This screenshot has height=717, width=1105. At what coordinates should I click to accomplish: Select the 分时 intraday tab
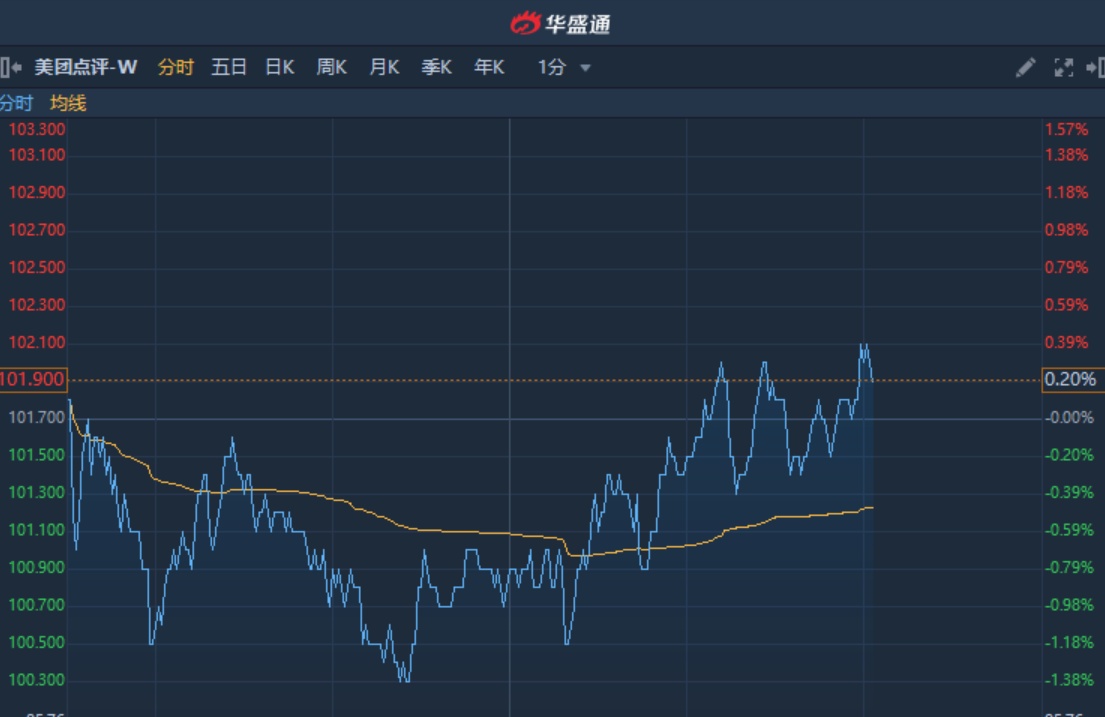175,68
